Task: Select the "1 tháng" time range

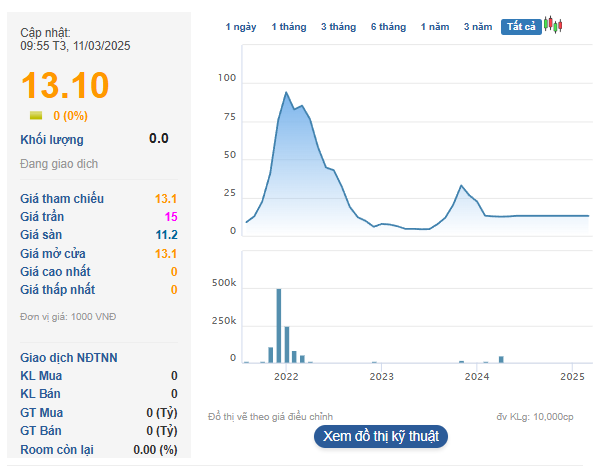Action: pos(289,27)
